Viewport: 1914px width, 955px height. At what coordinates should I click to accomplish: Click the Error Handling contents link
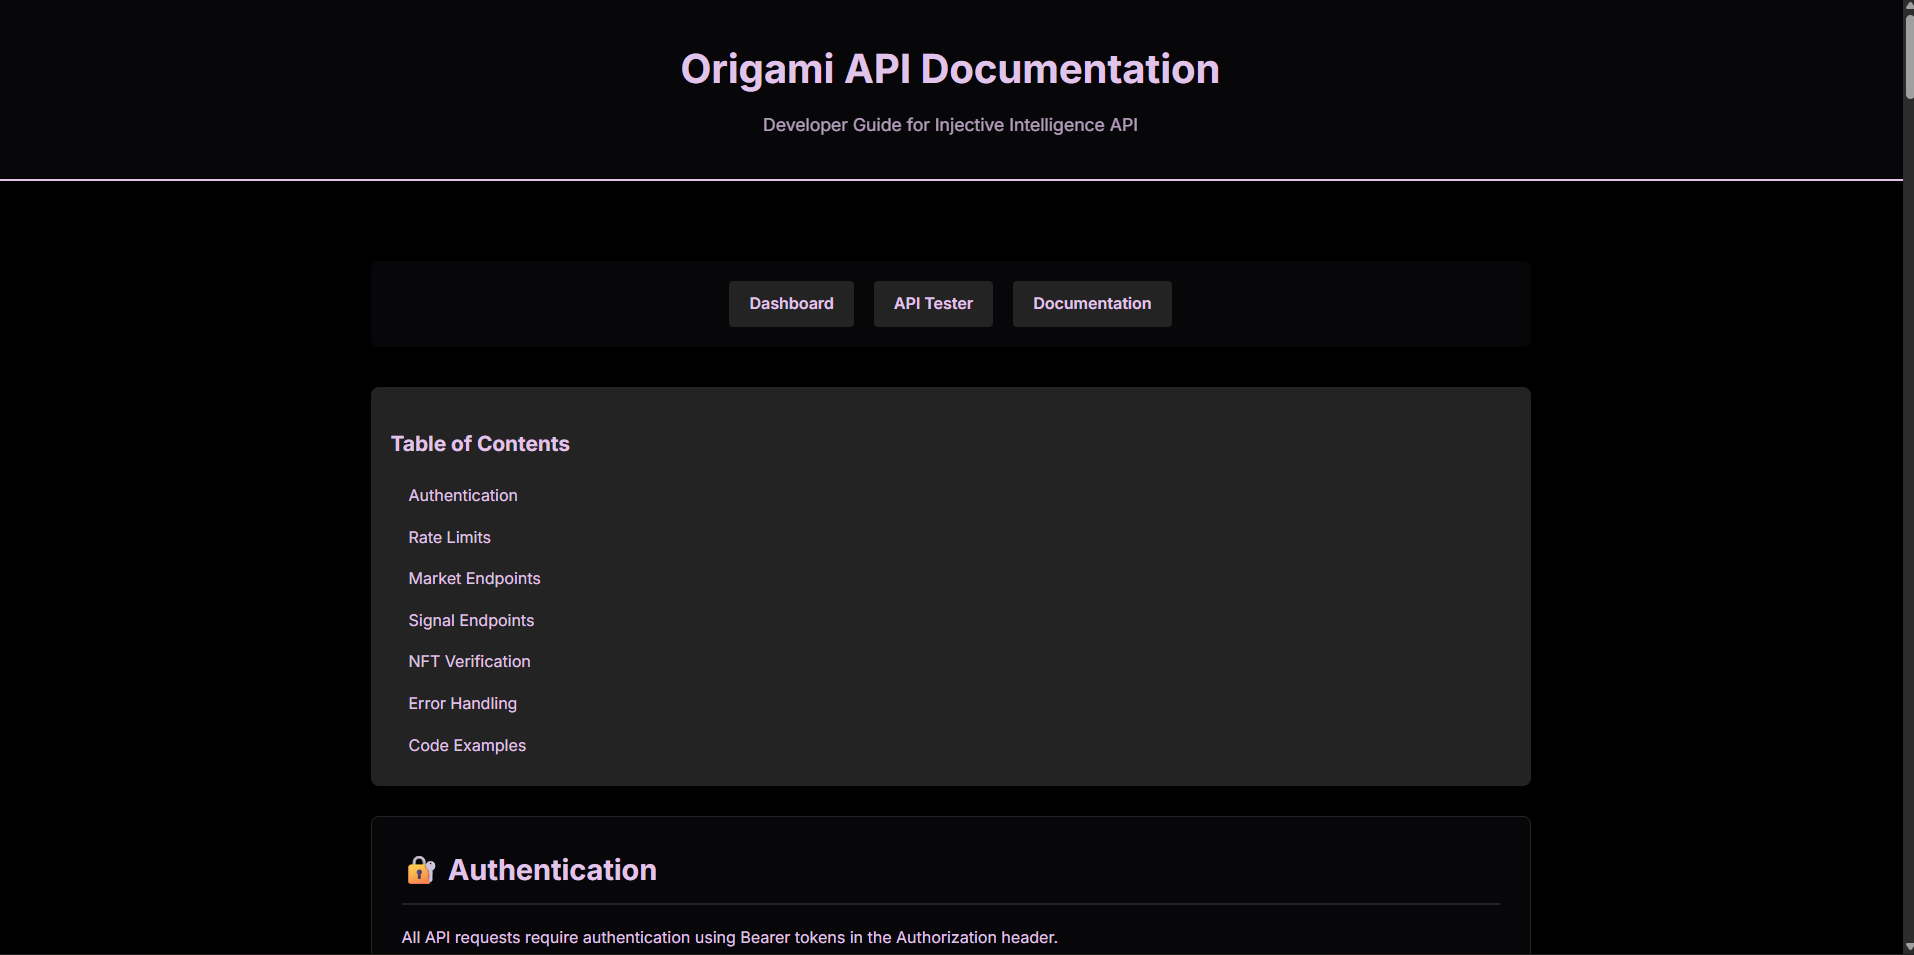[x=462, y=704]
